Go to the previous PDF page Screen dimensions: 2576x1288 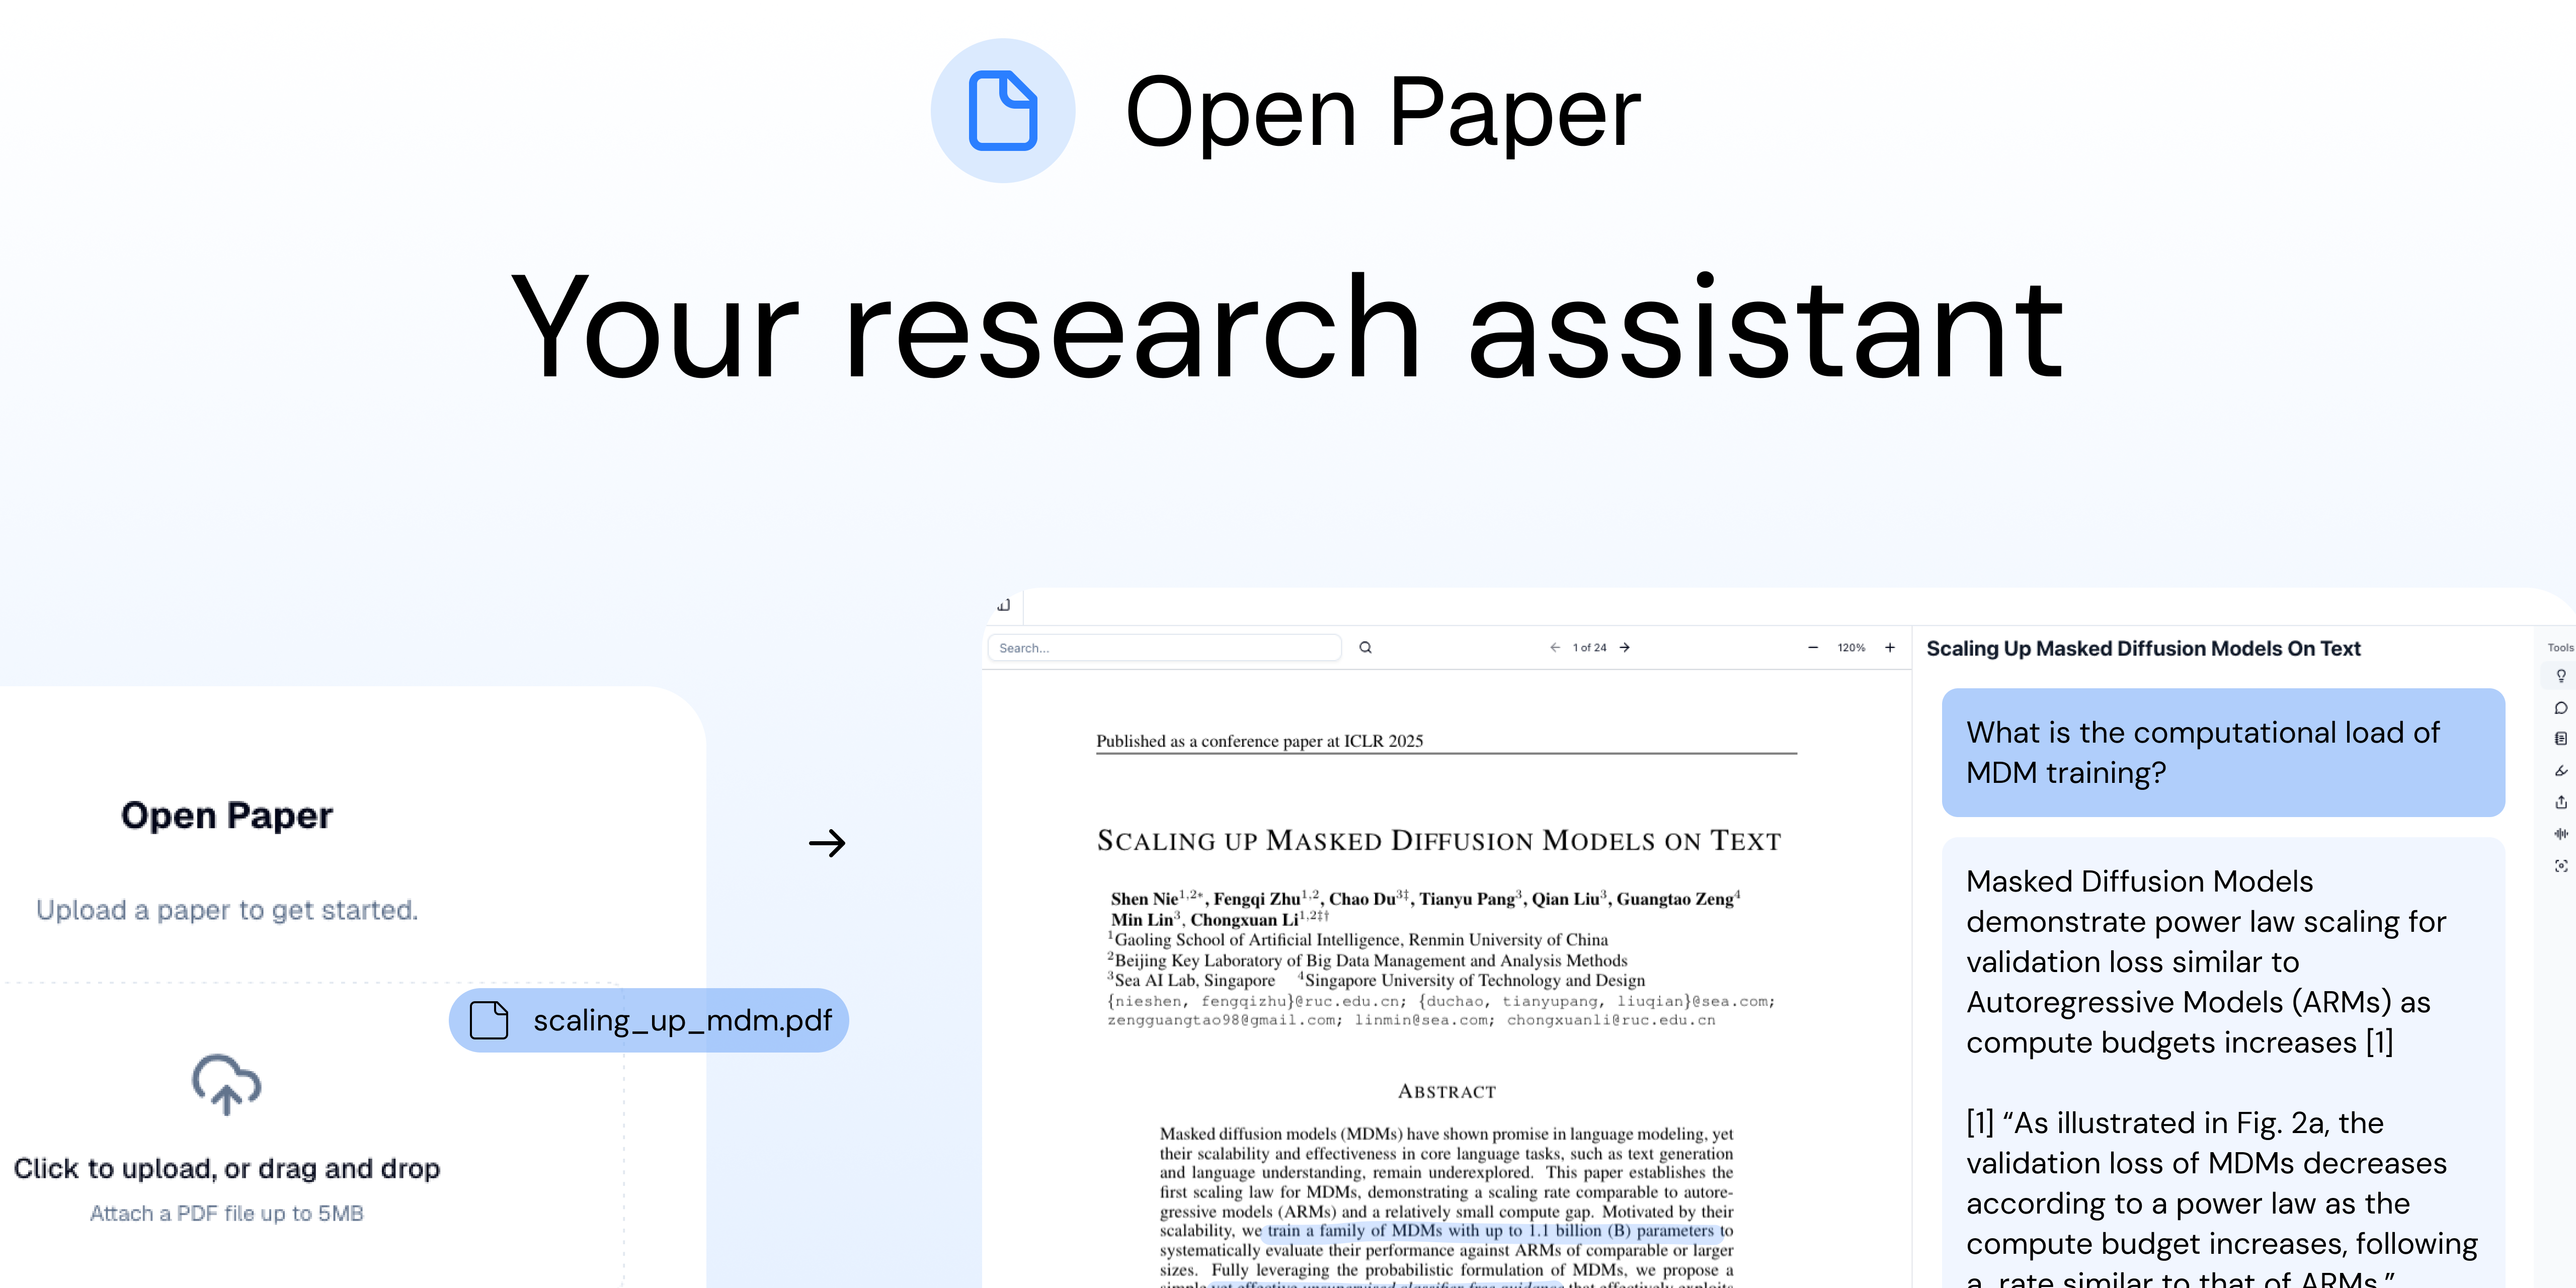(x=1555, y=647)
